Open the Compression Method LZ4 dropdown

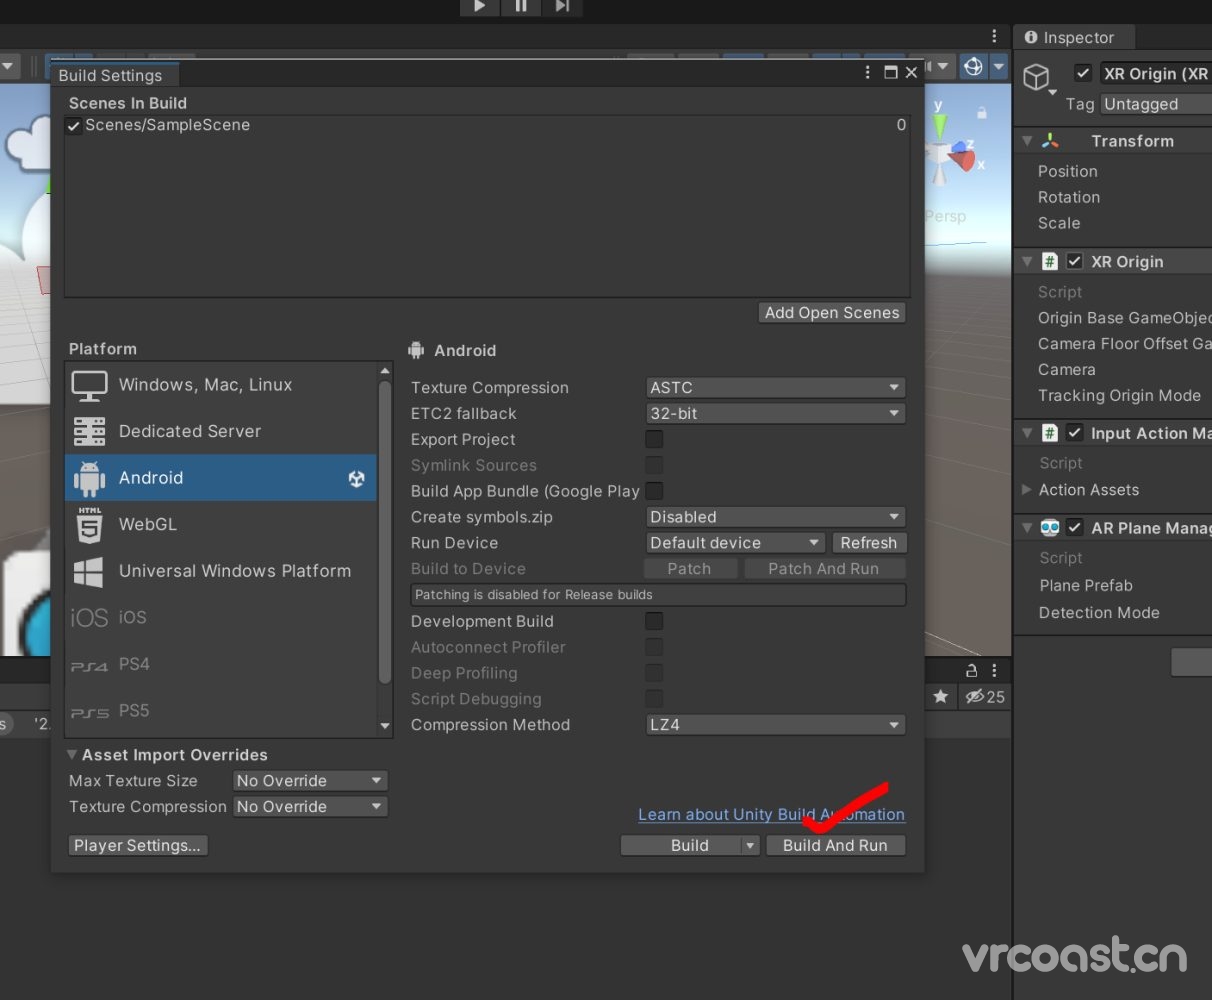(x=775, y=724)
